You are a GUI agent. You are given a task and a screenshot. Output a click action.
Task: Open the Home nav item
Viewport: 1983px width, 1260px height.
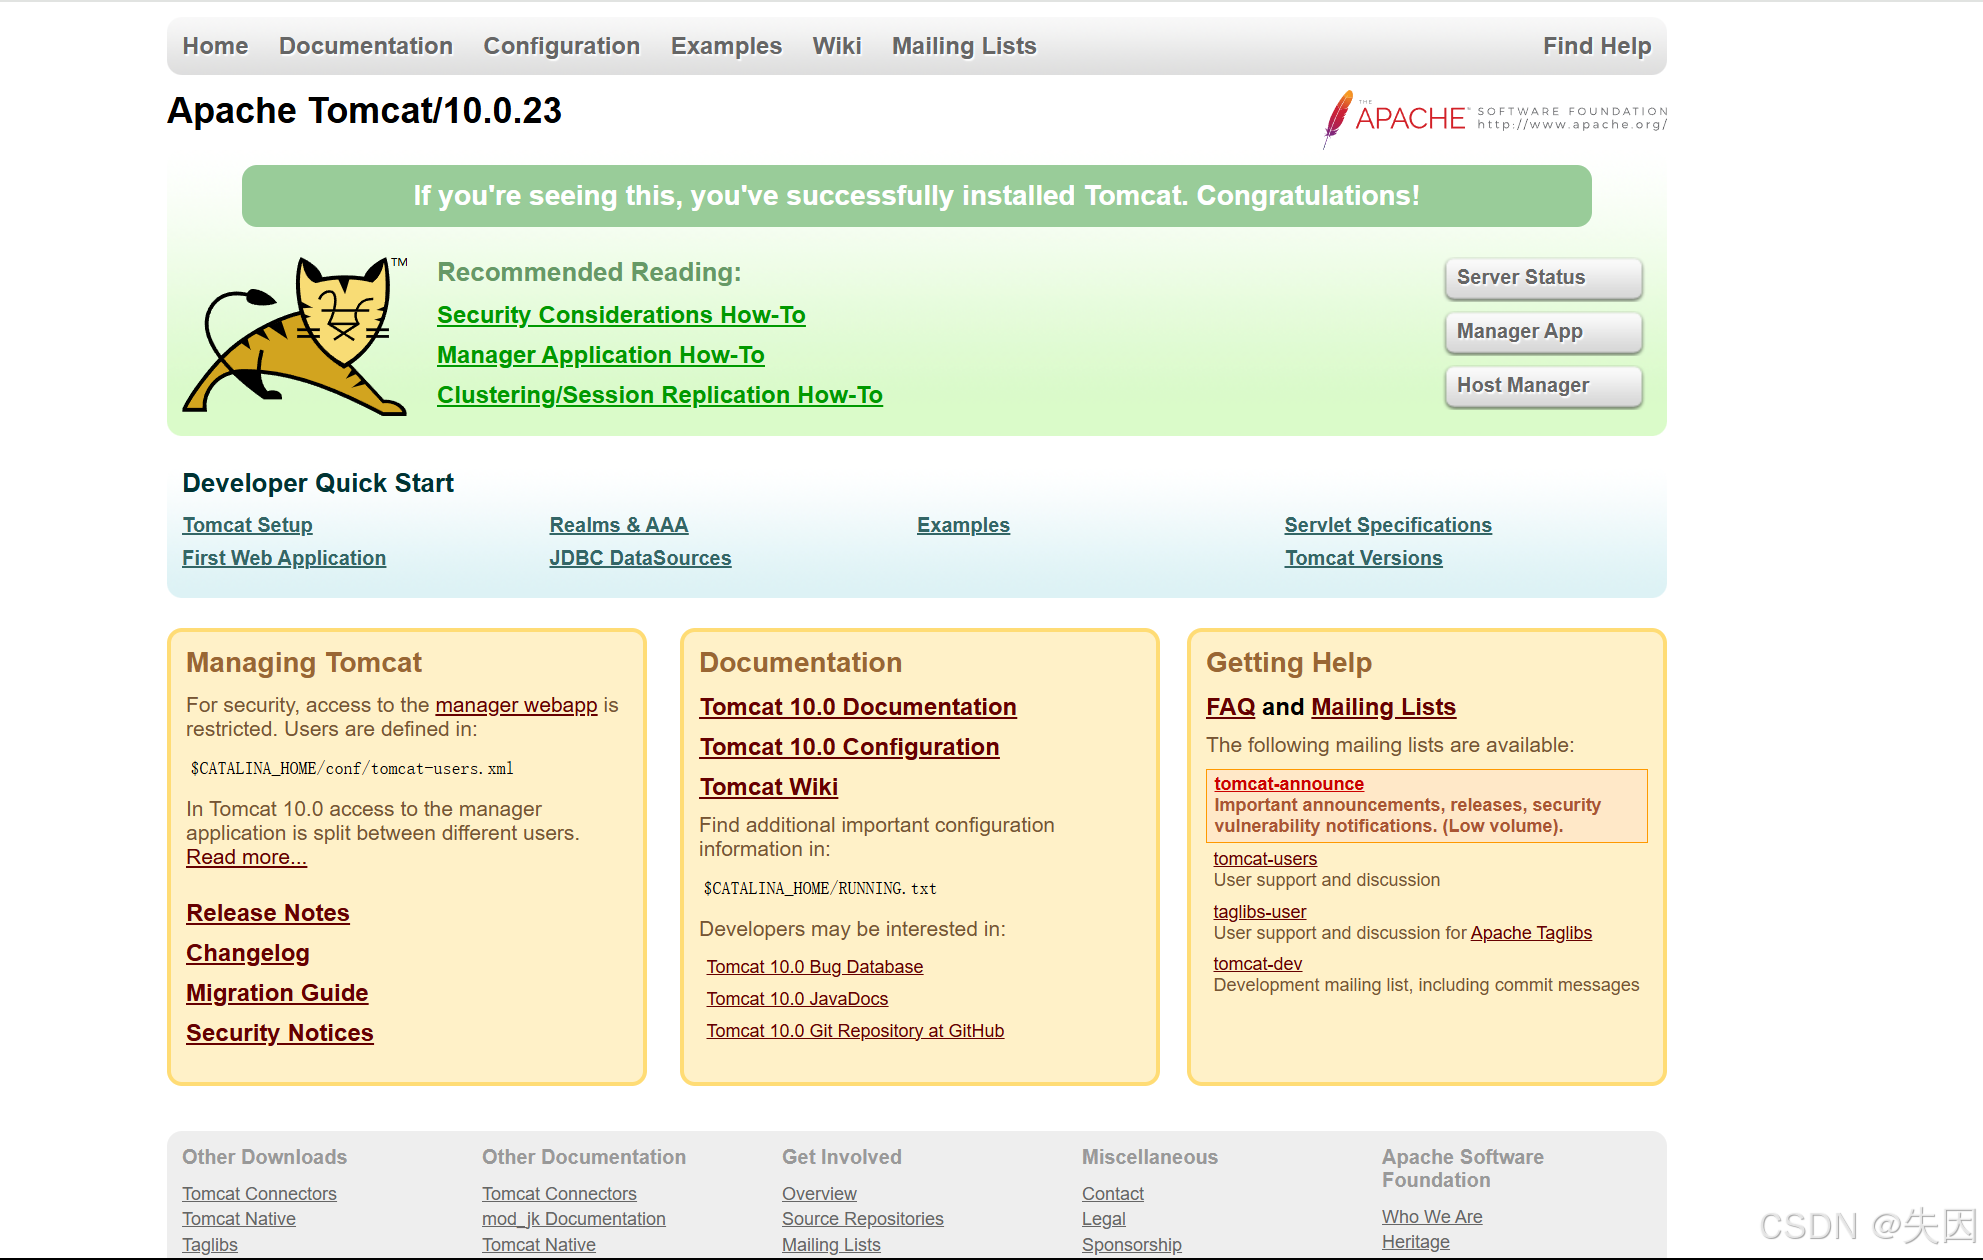click(x=215, y=46)
